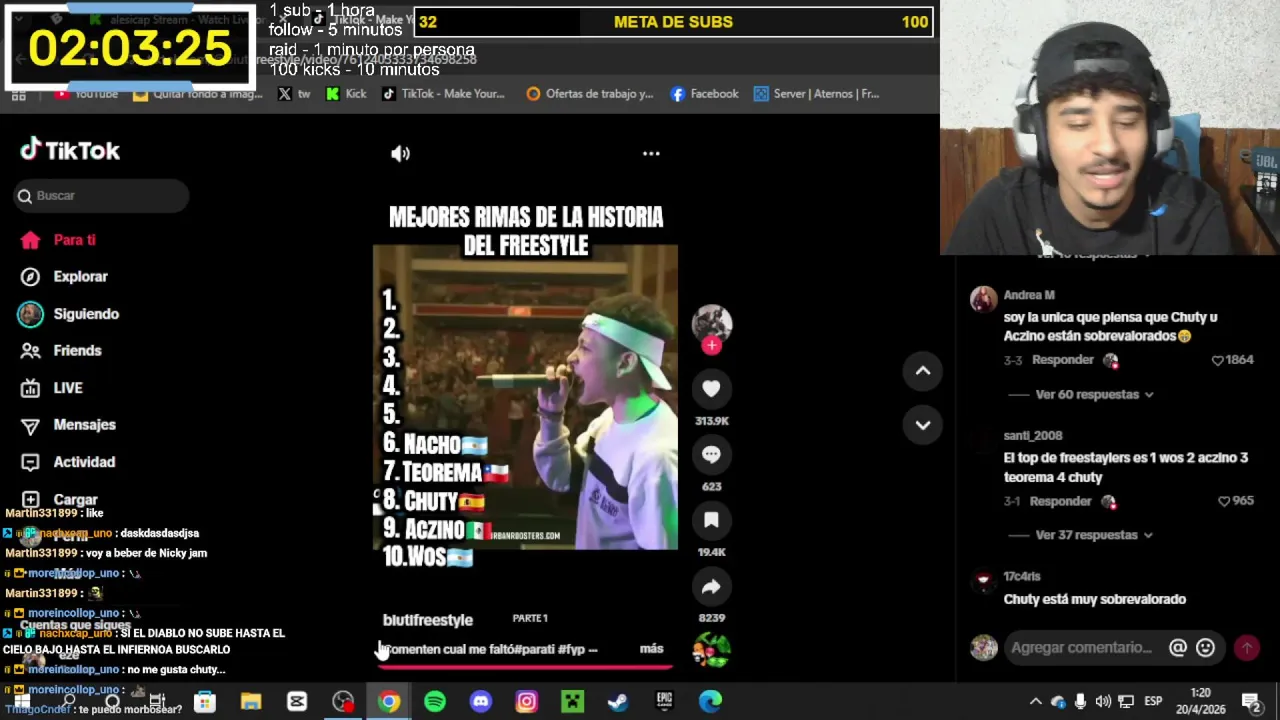The width and height of the screenshot is (1280, 720).
Task: Open the ESP language selector
Action: [x=1153, y=702]
